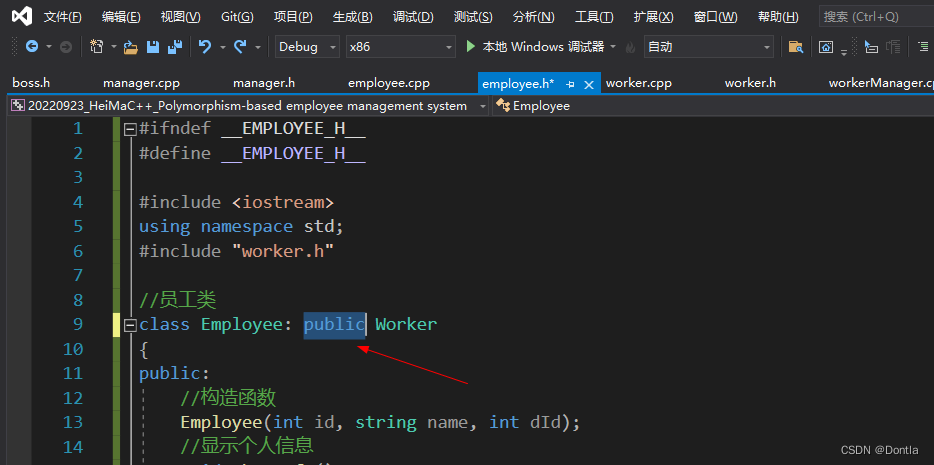
Task: Switch to the employee.cpp tab
Action: [x=388, y=83]
